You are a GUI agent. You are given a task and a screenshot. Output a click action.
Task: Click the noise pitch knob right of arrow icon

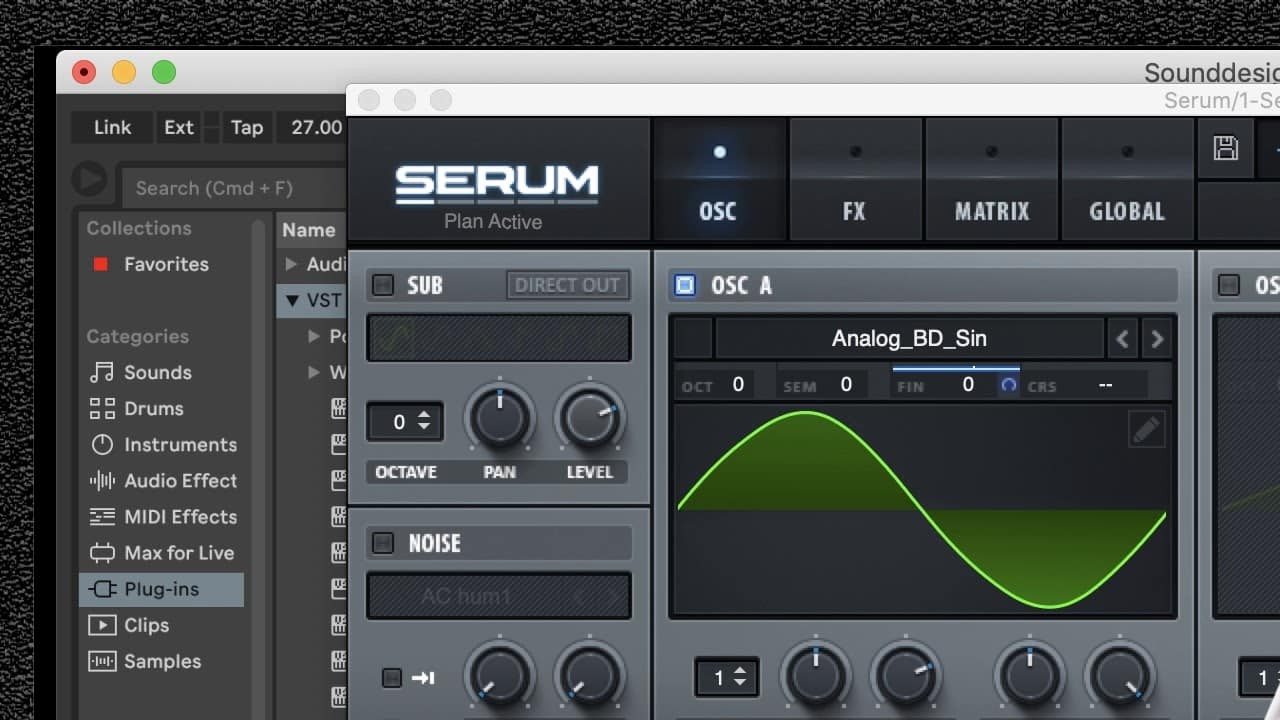tap(499, 676)
